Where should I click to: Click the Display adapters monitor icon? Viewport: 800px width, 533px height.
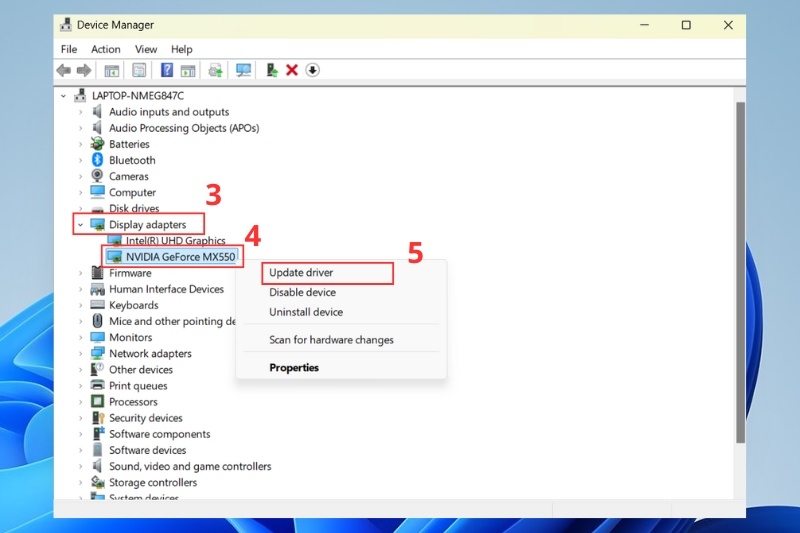pyautogui.click(x=97, y=224)
